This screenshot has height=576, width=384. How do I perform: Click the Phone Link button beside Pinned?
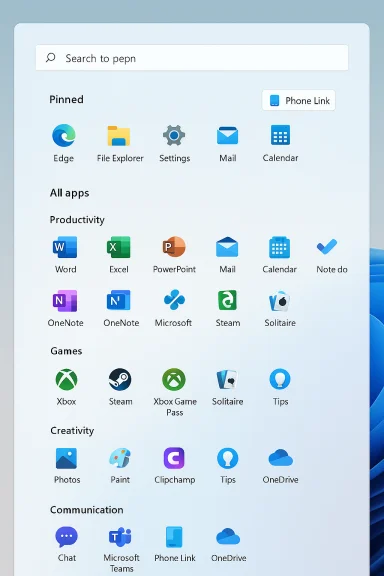298,100
